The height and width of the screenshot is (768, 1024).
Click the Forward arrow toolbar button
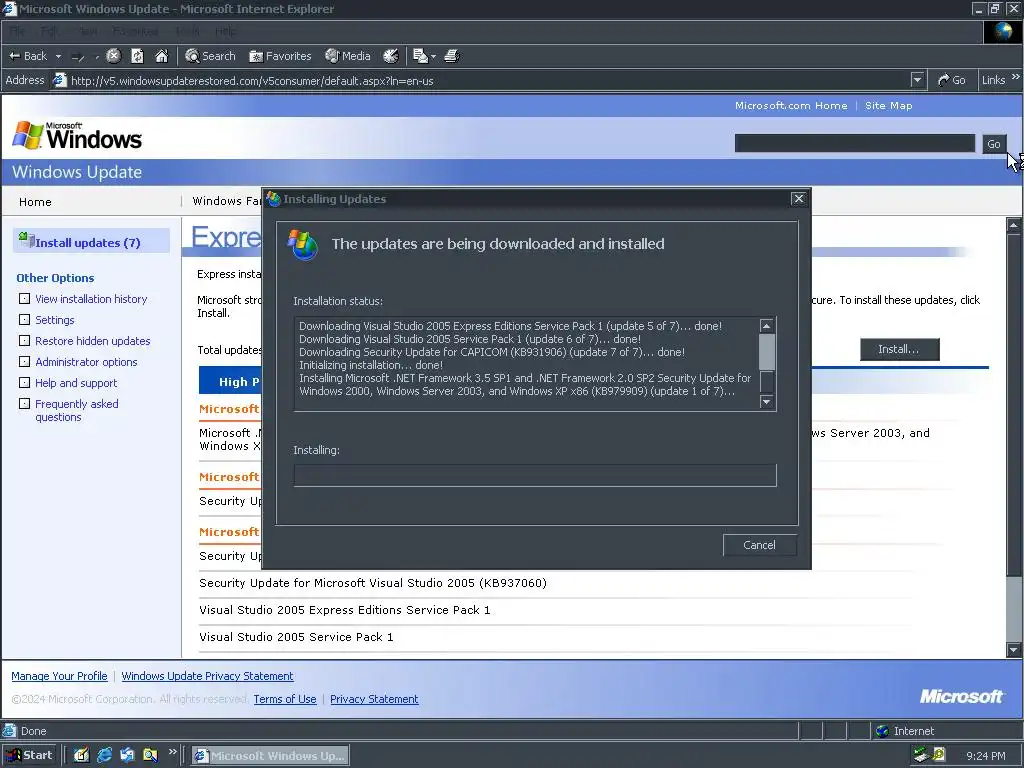tap(78, 57)
